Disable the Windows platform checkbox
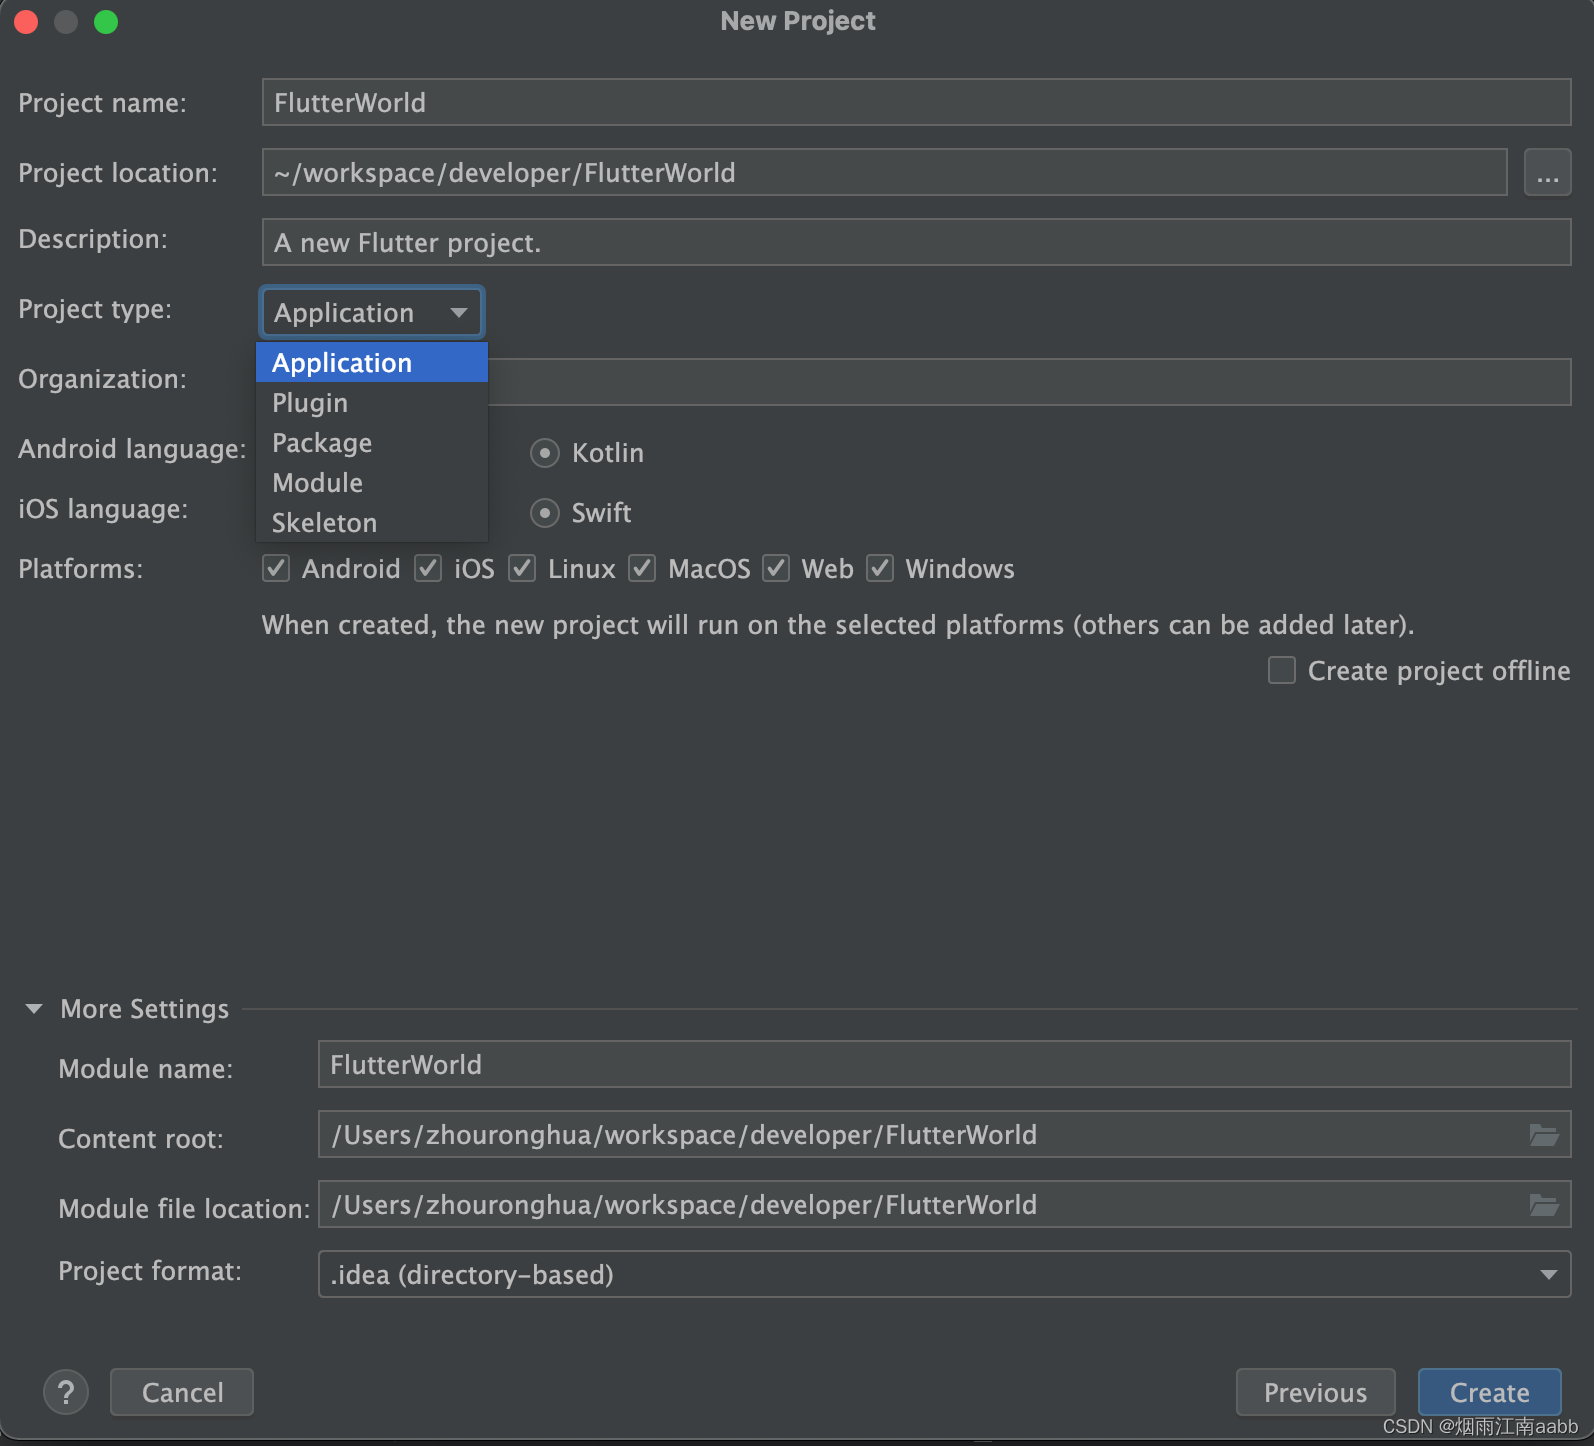Viewport: 1594px width, 1446px height. pyautogui.click(x=880, y=569)
